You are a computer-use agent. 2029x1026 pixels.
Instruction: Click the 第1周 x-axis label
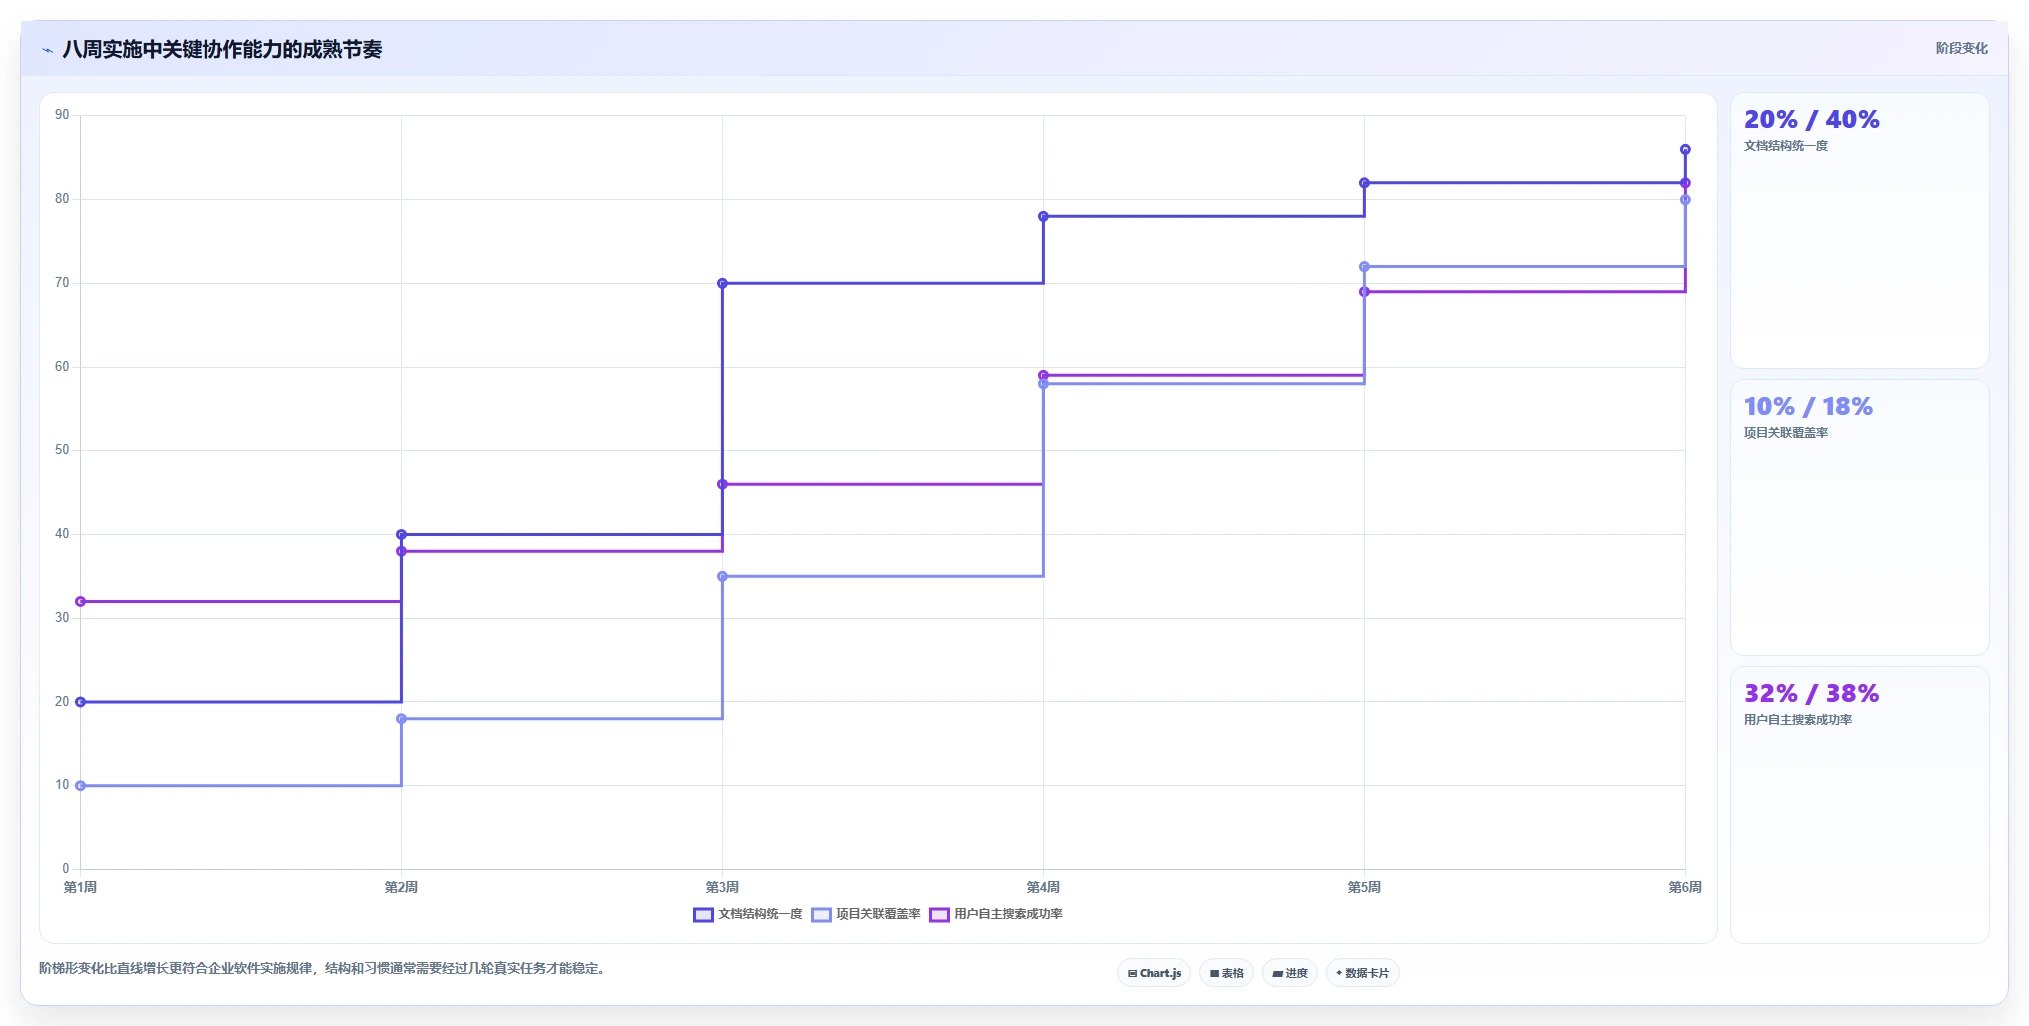[x=80, y=887]
